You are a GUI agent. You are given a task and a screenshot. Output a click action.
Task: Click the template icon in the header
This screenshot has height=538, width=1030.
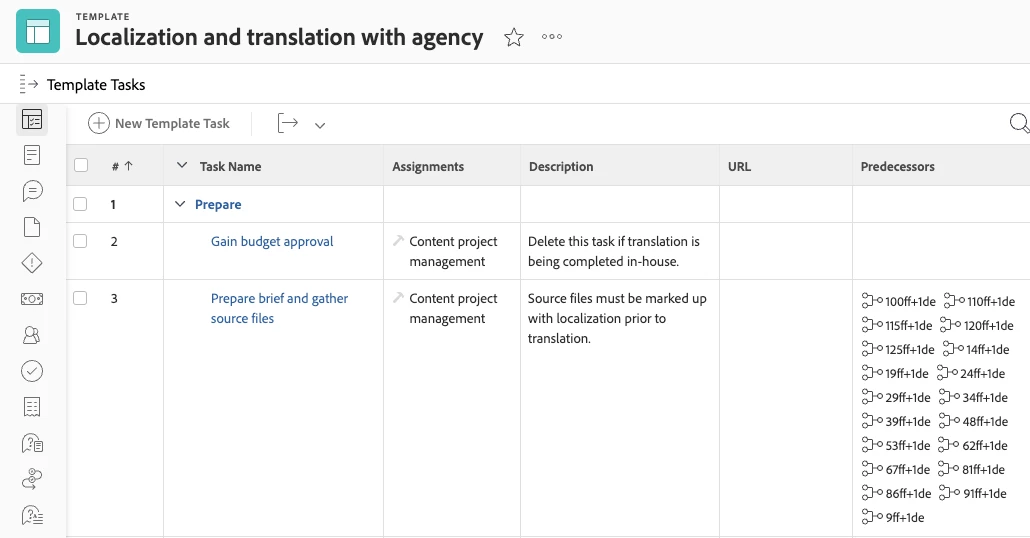38,31
